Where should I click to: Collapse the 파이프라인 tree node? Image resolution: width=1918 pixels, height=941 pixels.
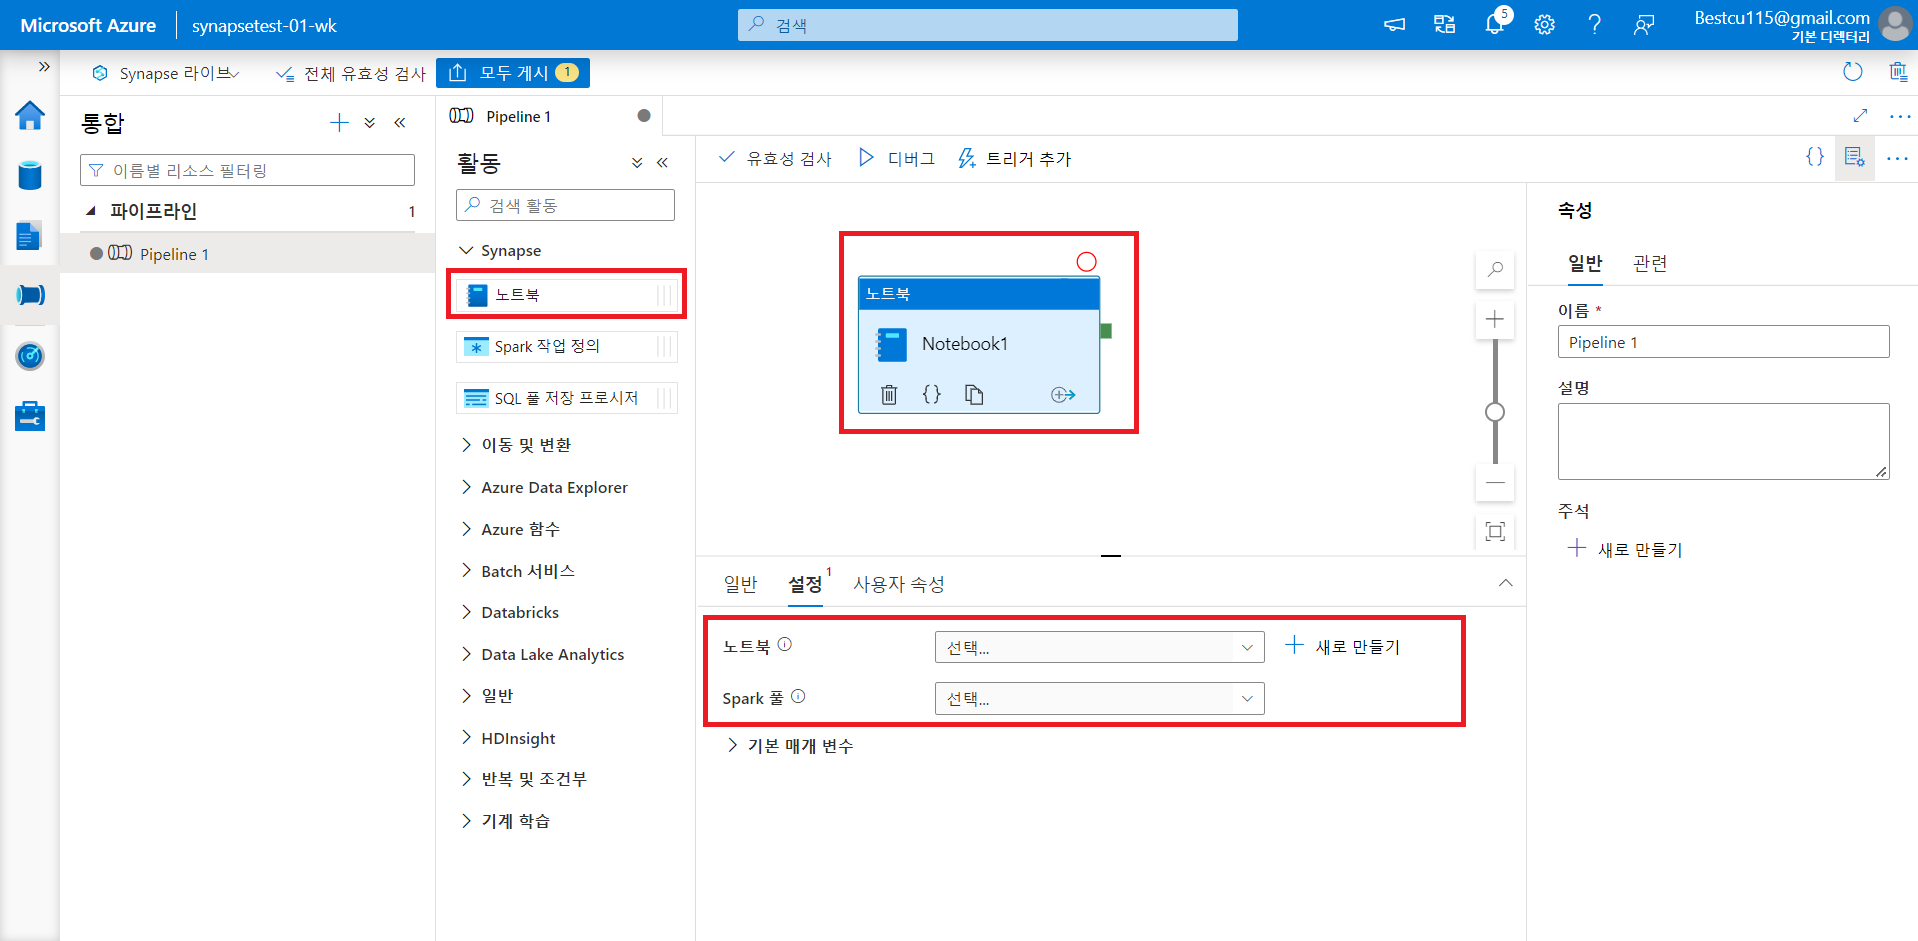point(91,211)
